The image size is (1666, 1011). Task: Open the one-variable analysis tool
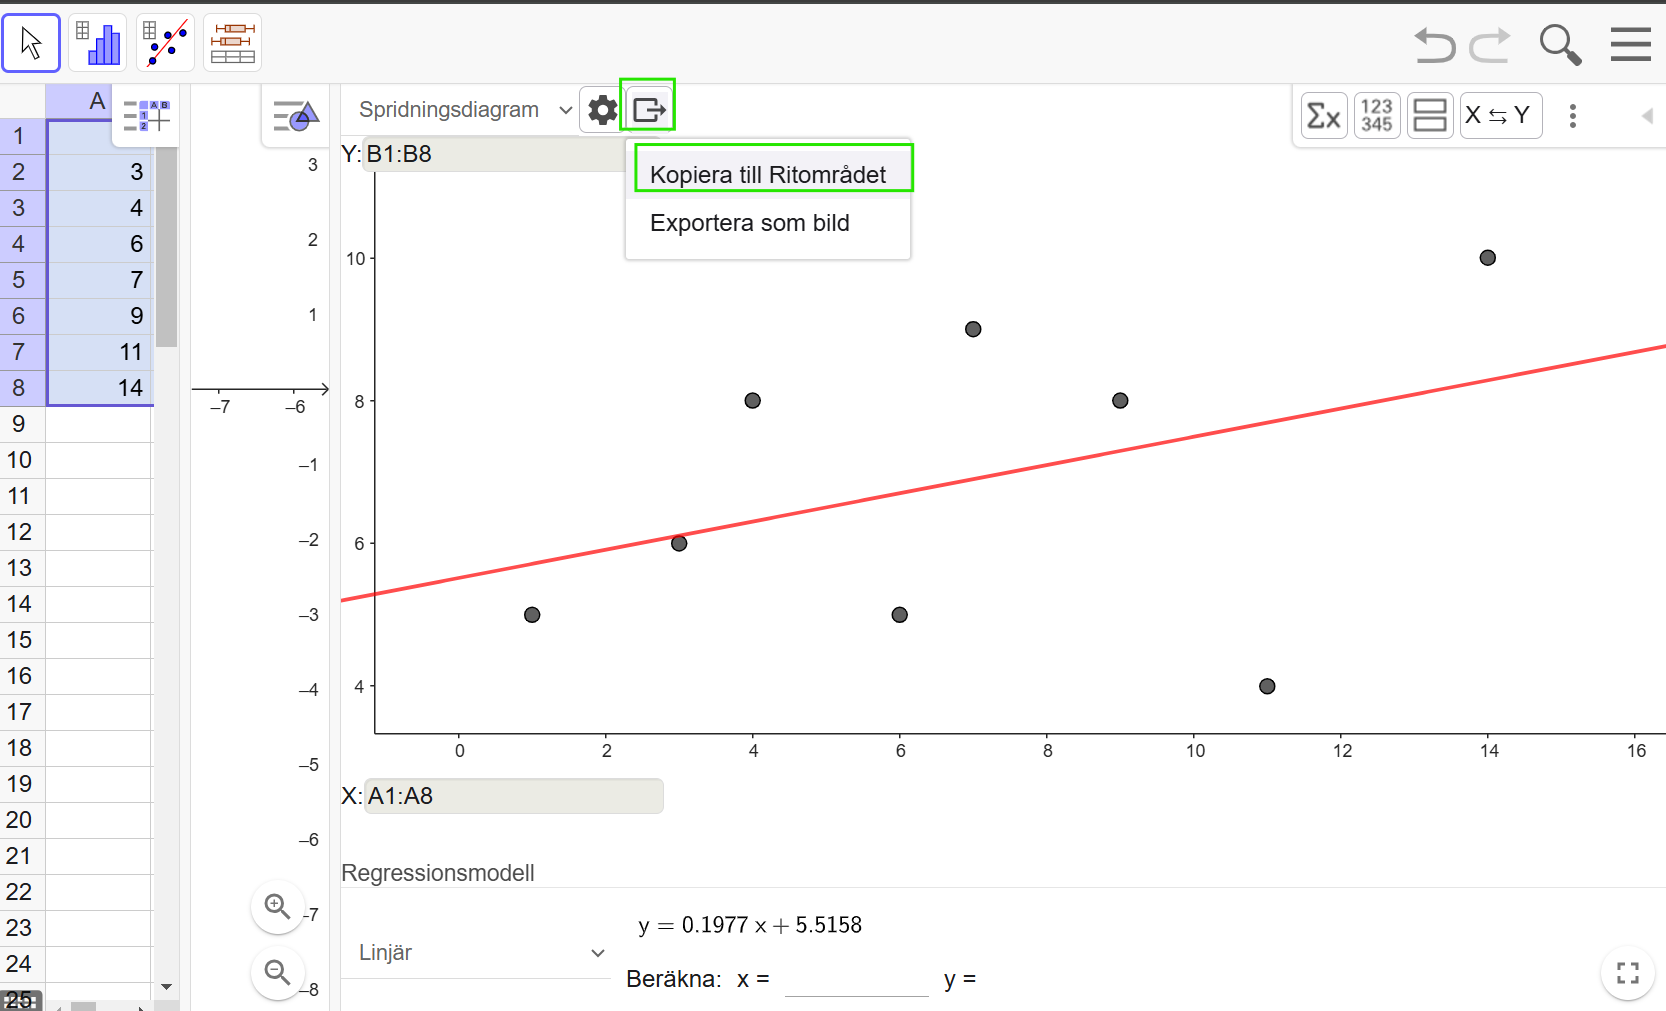tap(97, 42)
